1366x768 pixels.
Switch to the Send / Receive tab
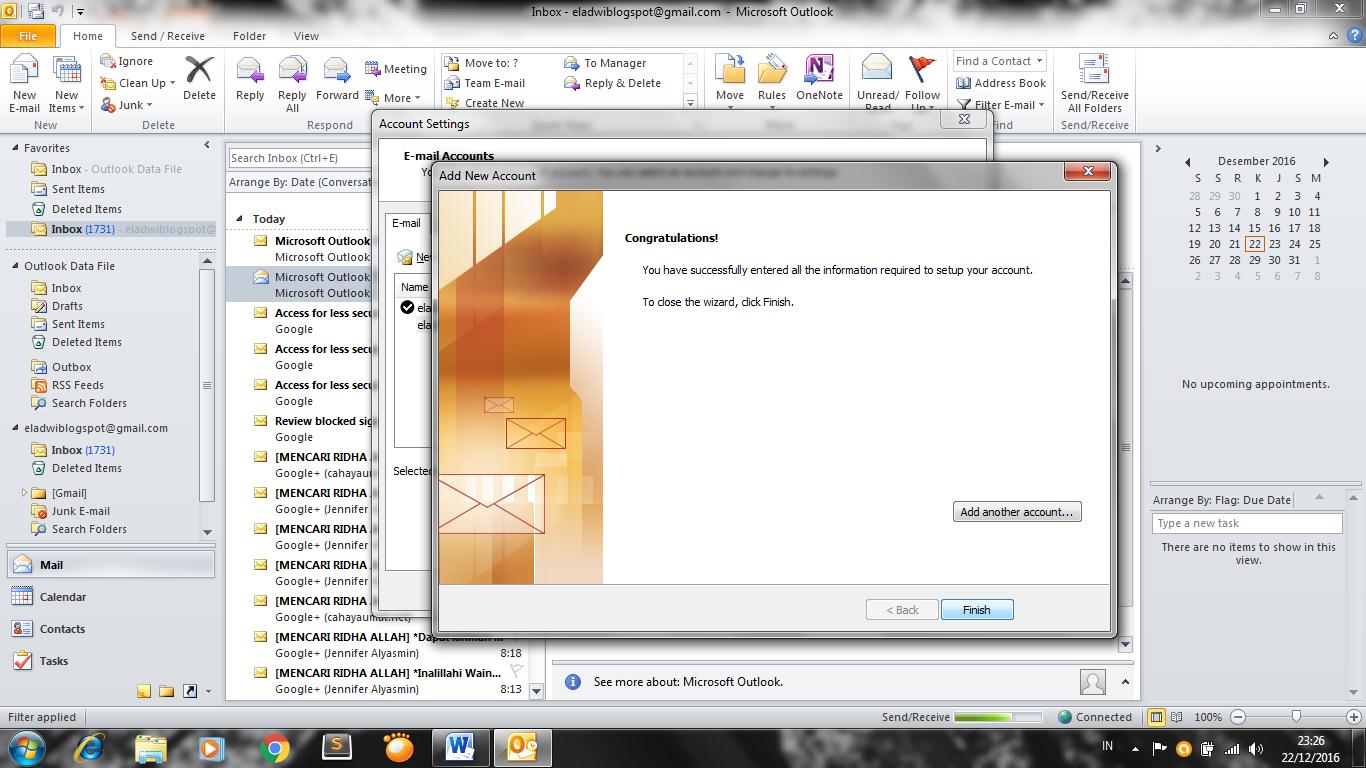click(167, 36)
